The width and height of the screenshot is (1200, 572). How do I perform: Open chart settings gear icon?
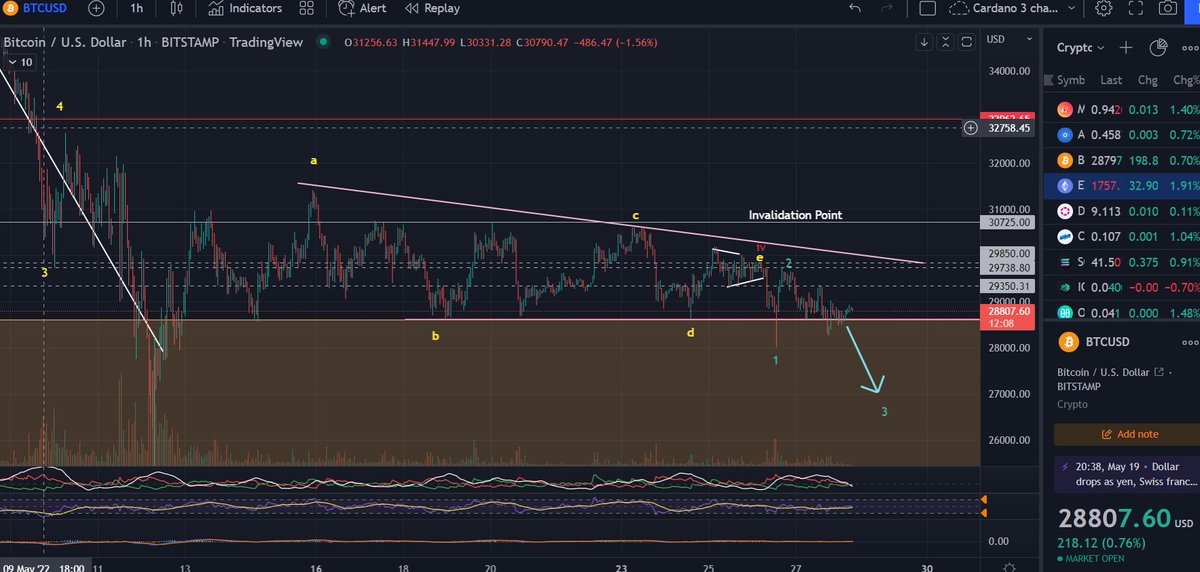[x=1104, y=8]
